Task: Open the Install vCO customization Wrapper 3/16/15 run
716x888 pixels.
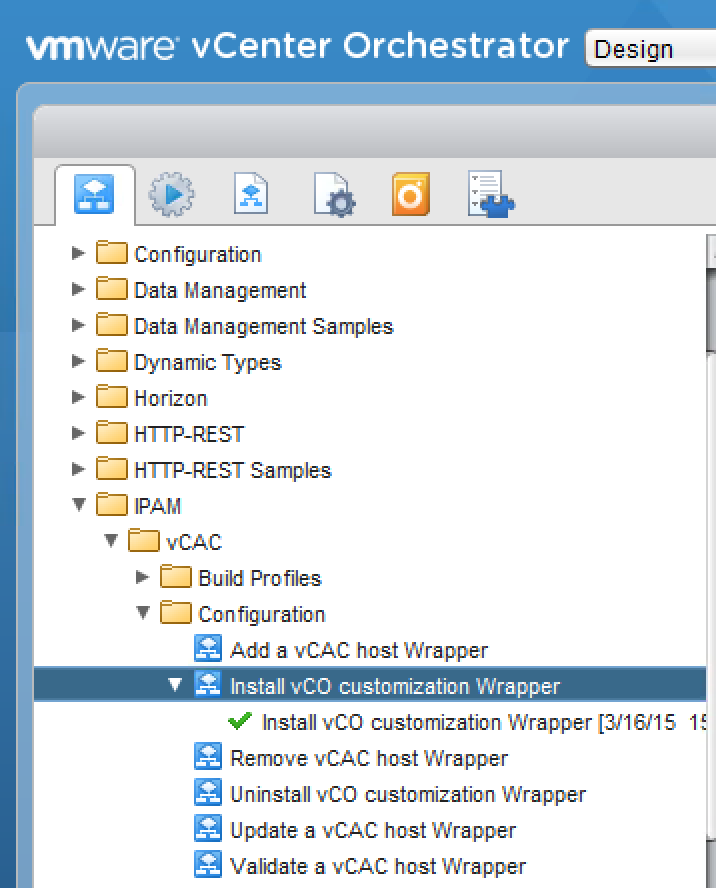Action: click(484, 723)
